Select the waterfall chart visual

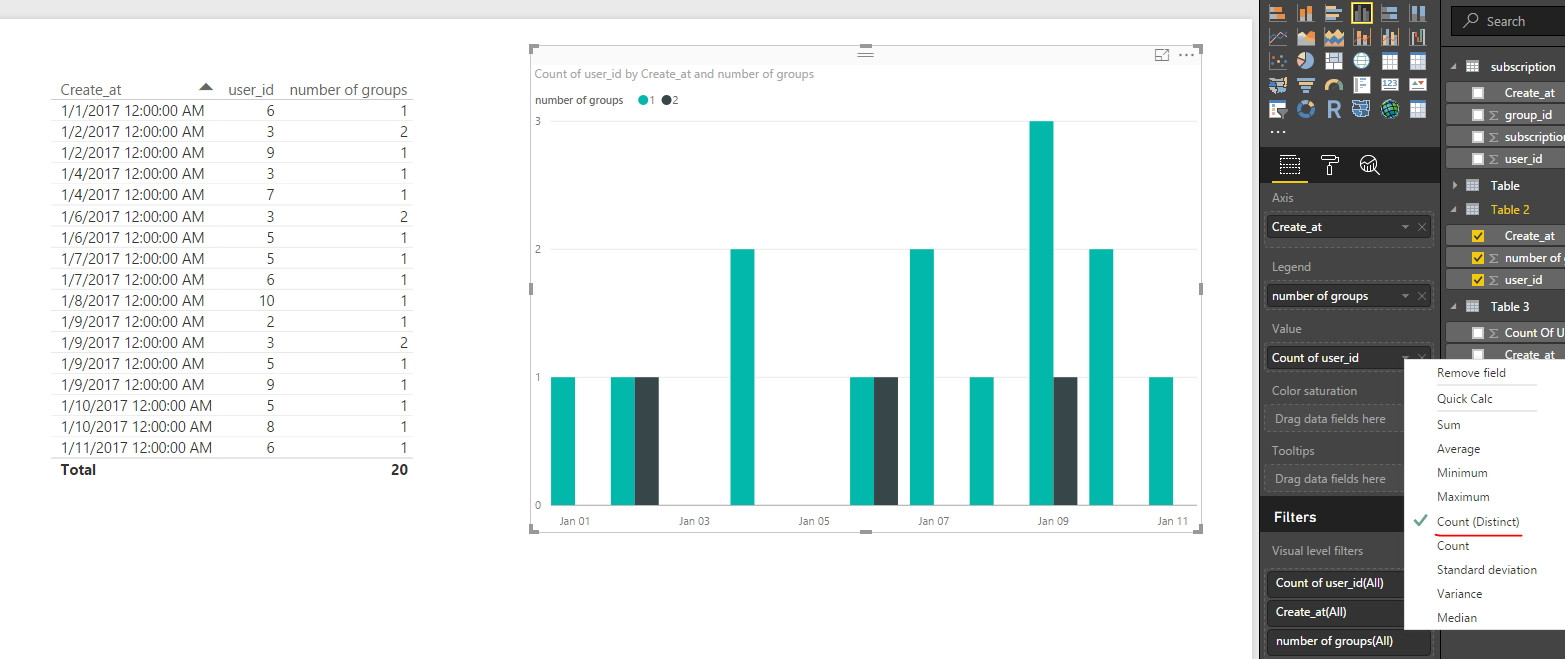pos(1417,37)
